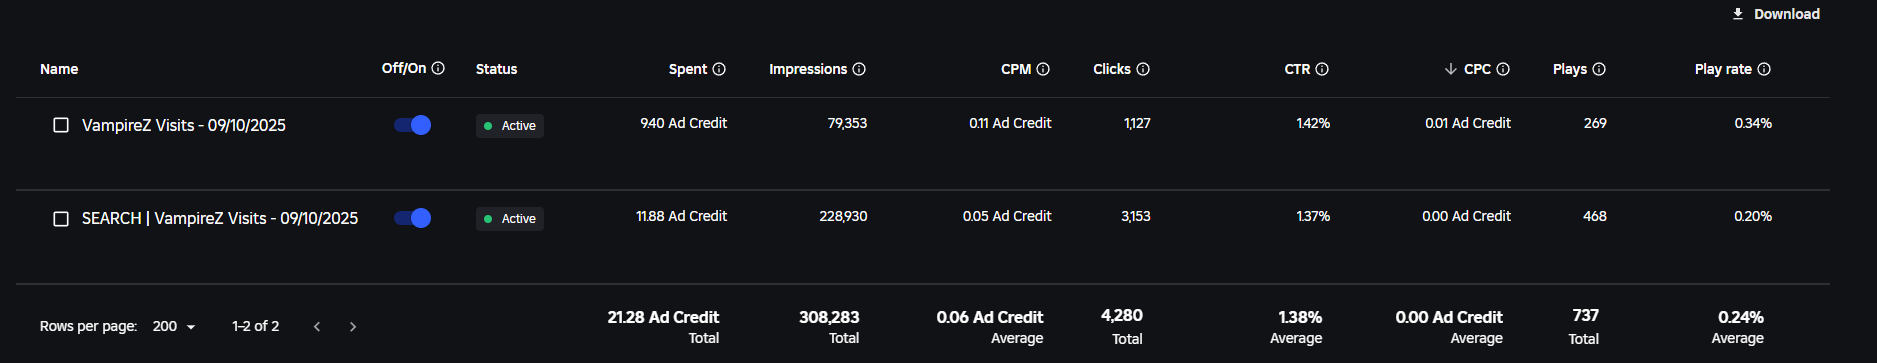1877x363 pixels.
Task: Click info icon beside Spent header
Action: pos(719,69)
